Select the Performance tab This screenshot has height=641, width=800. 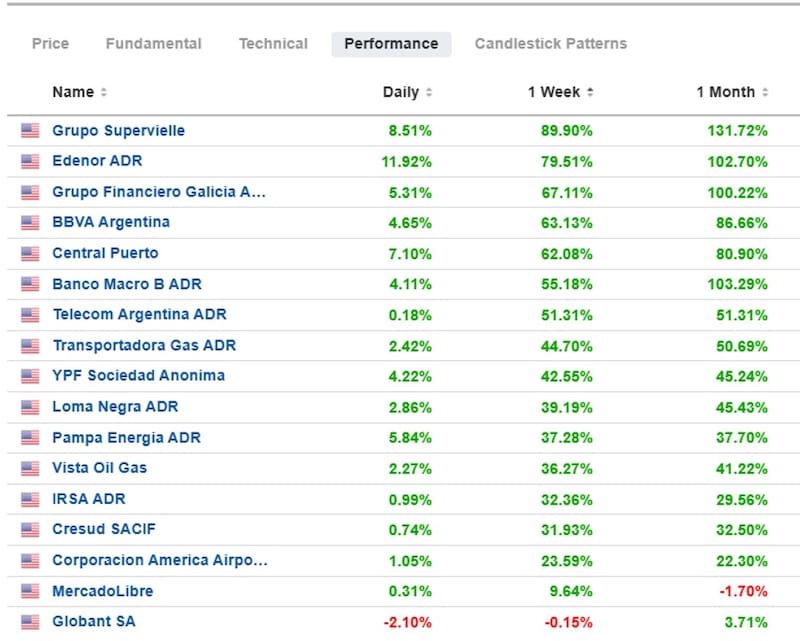(x=391, y=44)
